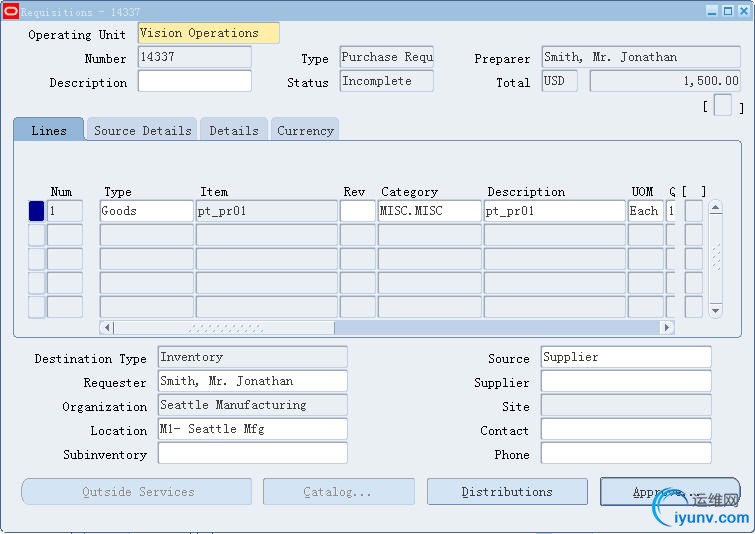Click the Outside Services button
Screen dimensions: 755x534
(137, 492)
